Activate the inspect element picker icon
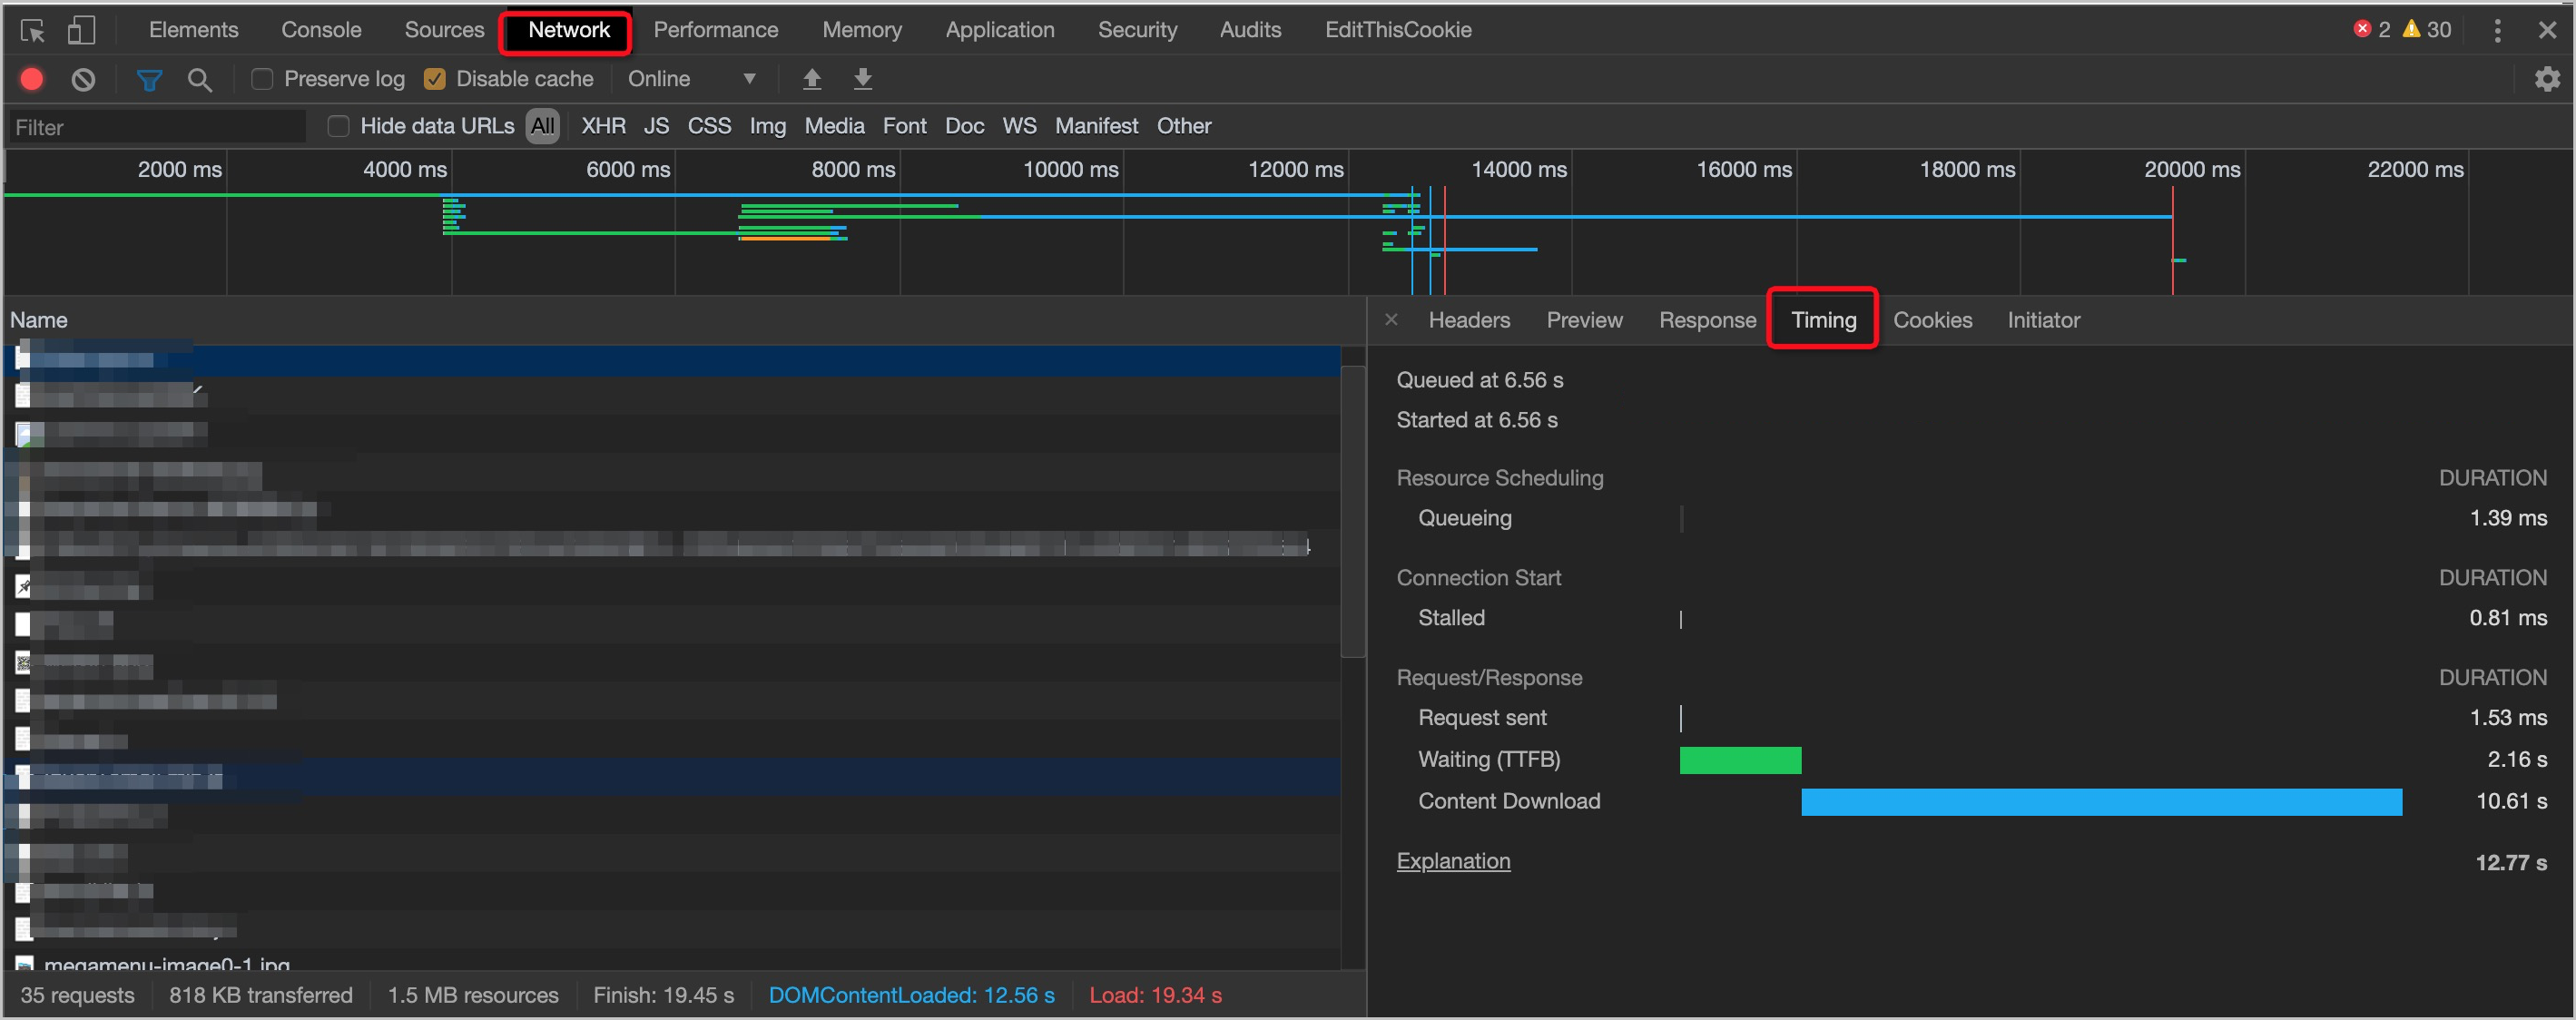Image resolution: width=2576 pixels, height=1020 pixels. 32,30
